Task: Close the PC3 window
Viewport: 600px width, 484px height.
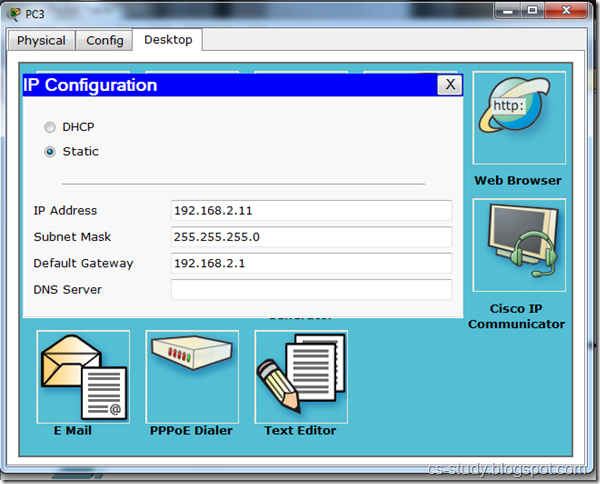Action: coord(566,10)
